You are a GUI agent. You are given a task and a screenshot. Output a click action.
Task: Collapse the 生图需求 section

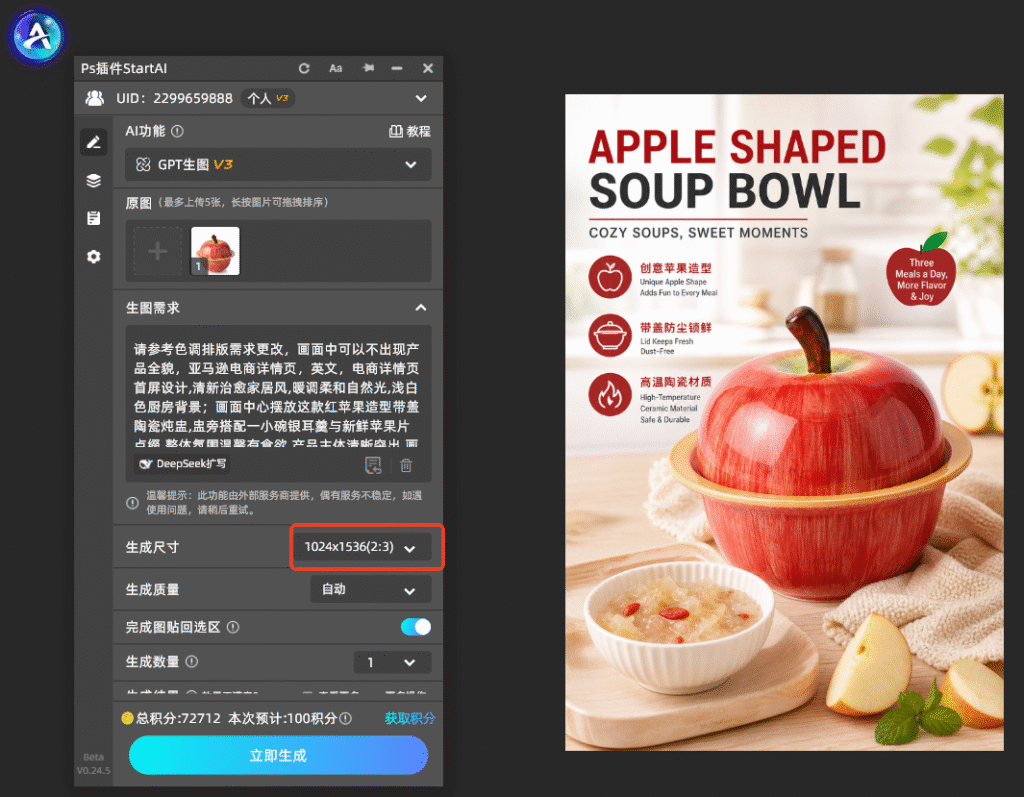[x=421, y=308]
